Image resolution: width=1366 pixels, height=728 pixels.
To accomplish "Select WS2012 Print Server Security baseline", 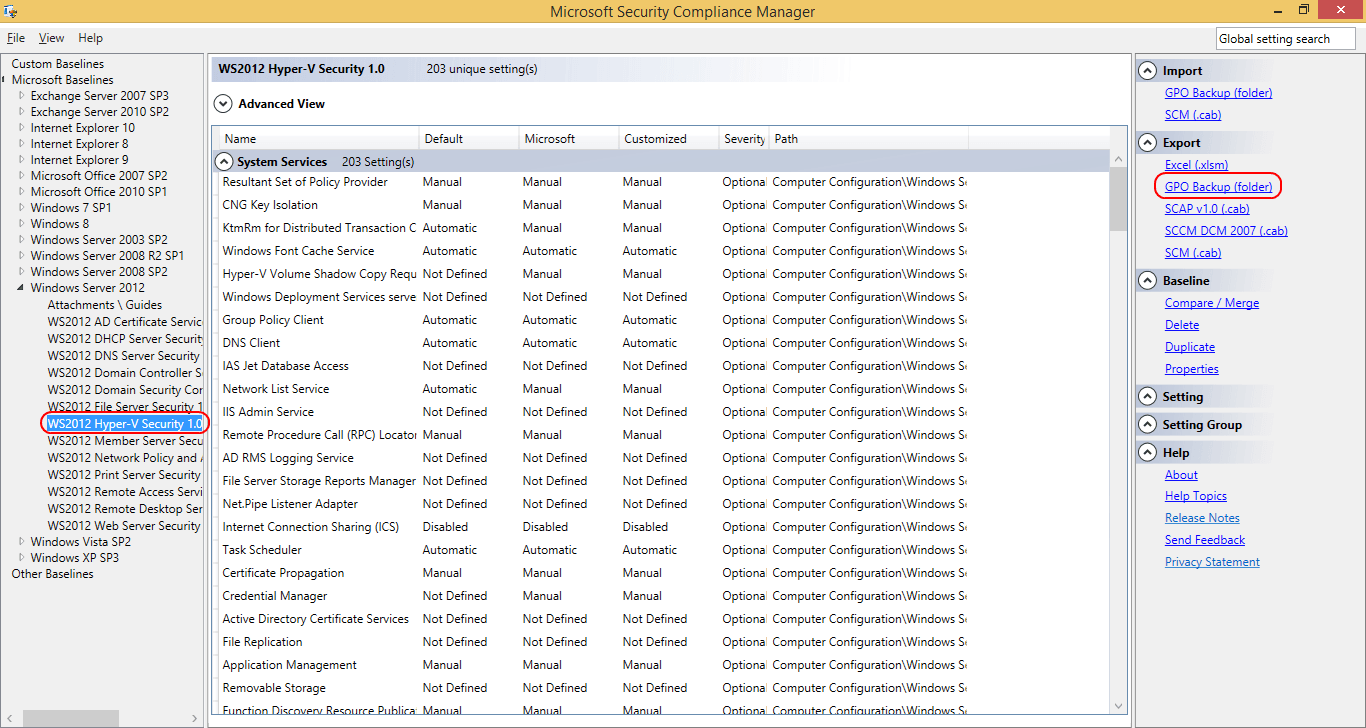I will (x=124, y=475).
